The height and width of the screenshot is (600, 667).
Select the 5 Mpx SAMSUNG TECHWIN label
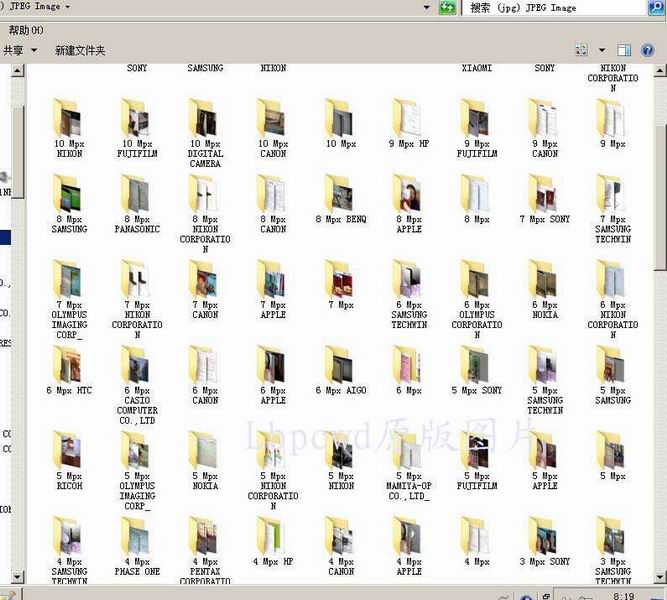pyautogui.click(x=545, y=400)
